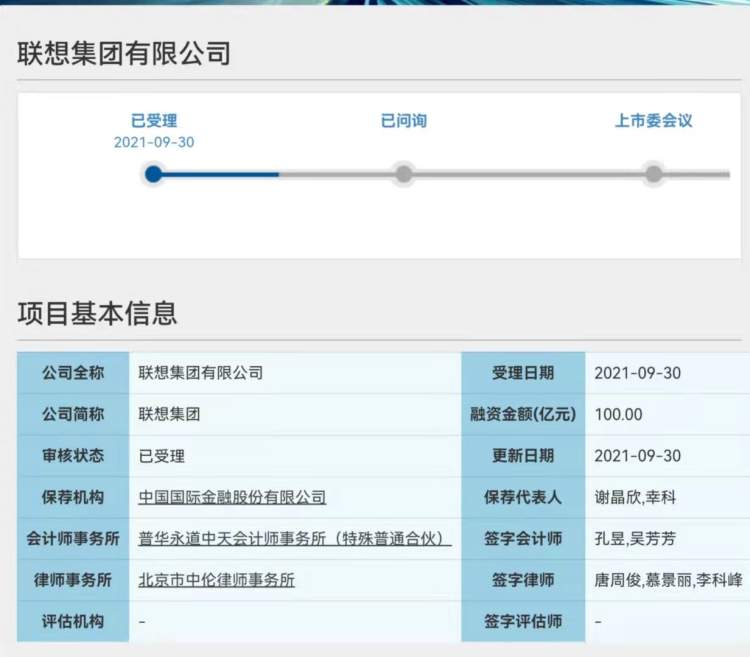Open the 中国国际金融股份有限公司 sponsor link
The height and width of the screenshot is (657, 750).
[232, 497]
